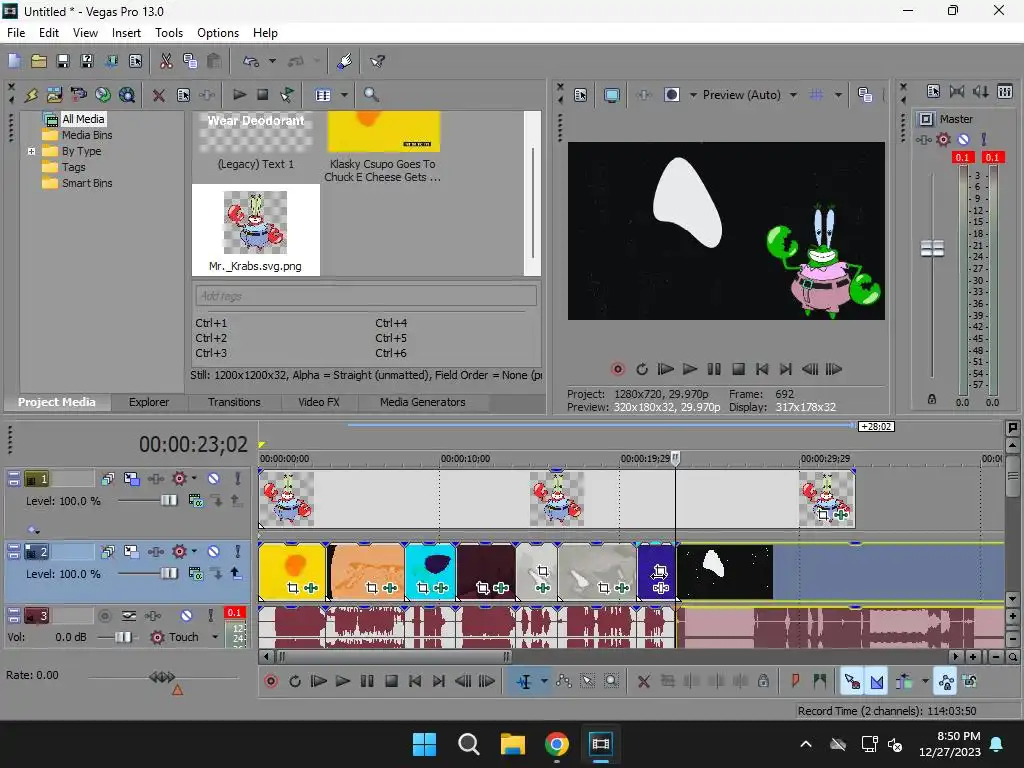This screenshot has width=1024, height=768.
Task: Solo video track 1
Action: click(x=237, y=479)
